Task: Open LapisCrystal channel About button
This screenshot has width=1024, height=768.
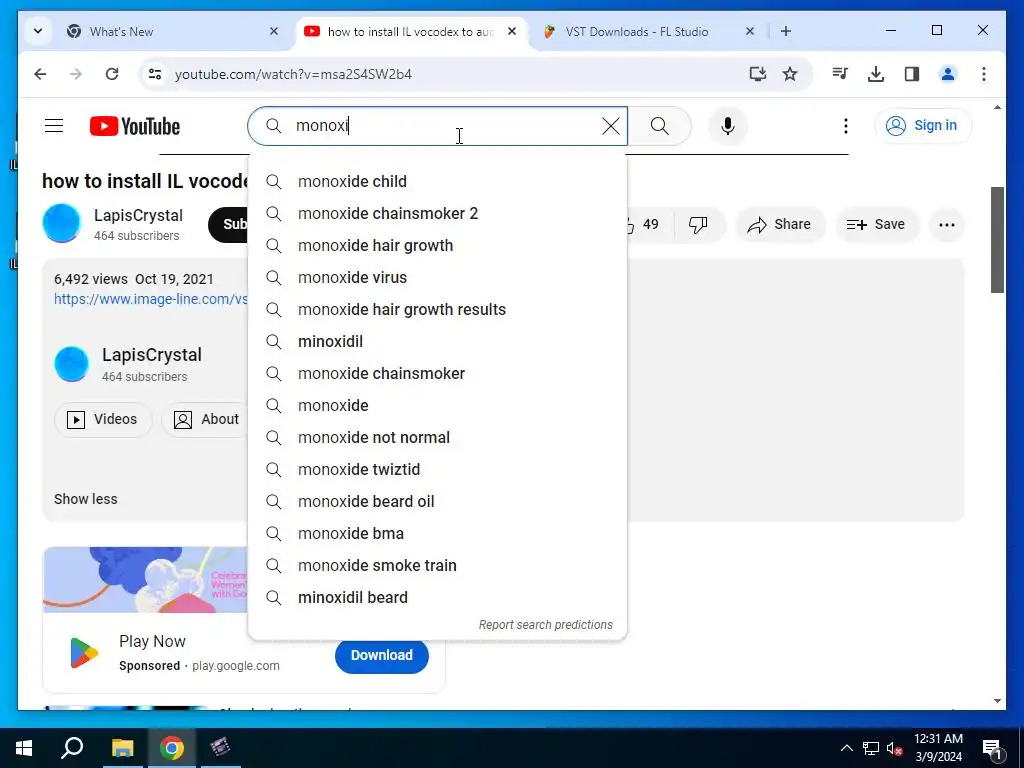Action: [x=206, y=419]
